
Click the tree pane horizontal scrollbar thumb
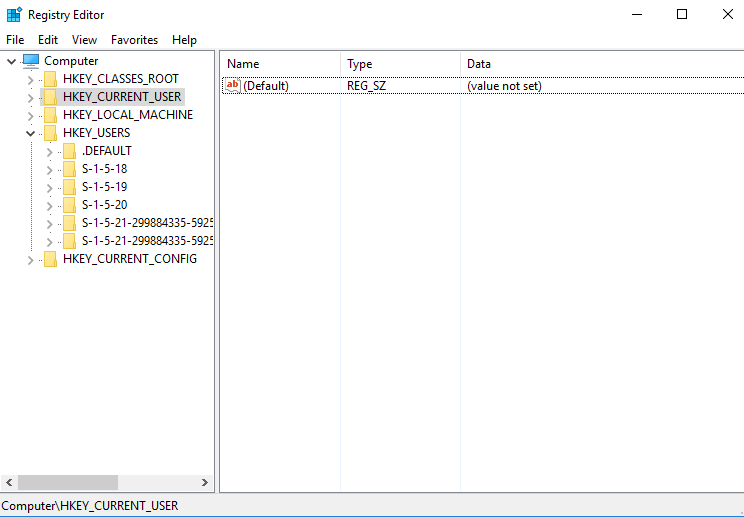[x=67, y=482]
